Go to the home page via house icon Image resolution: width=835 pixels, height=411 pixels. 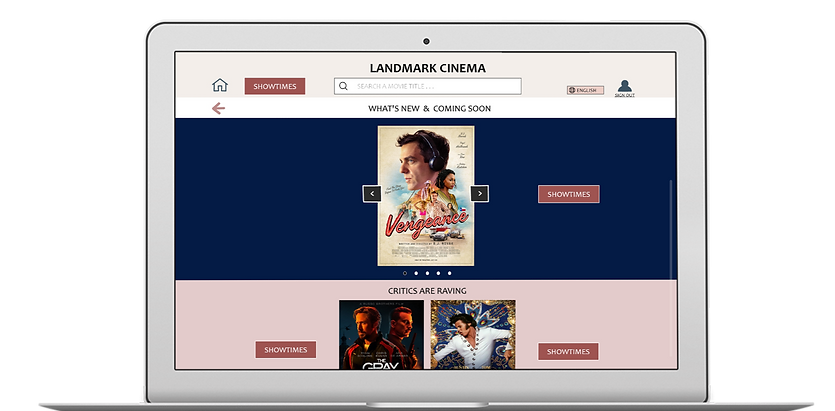(x=219, y=85)
